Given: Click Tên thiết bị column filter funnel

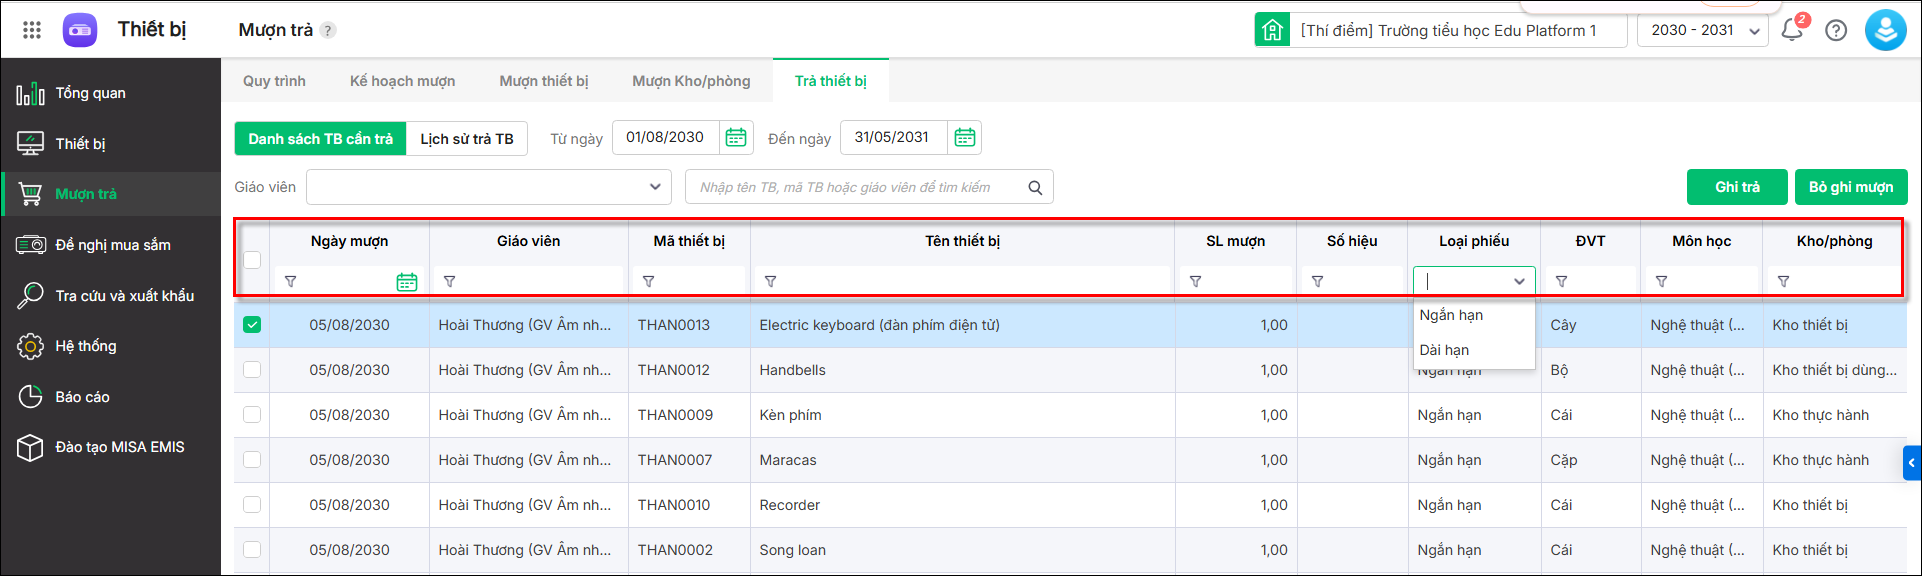Looking at the screenshot, I should 771,282.
